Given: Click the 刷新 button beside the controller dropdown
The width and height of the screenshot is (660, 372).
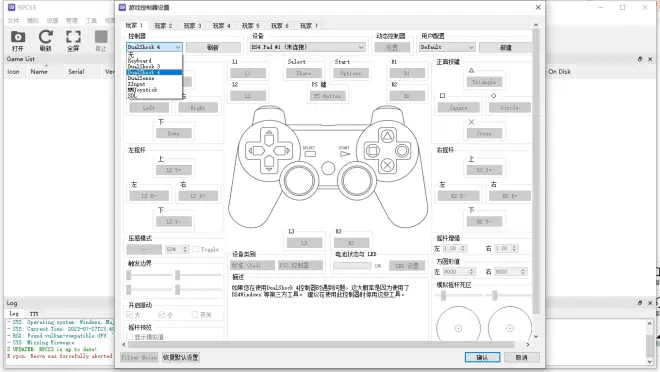Looking at the screenshot, I should pyautogui.click(x=213, y=48).
